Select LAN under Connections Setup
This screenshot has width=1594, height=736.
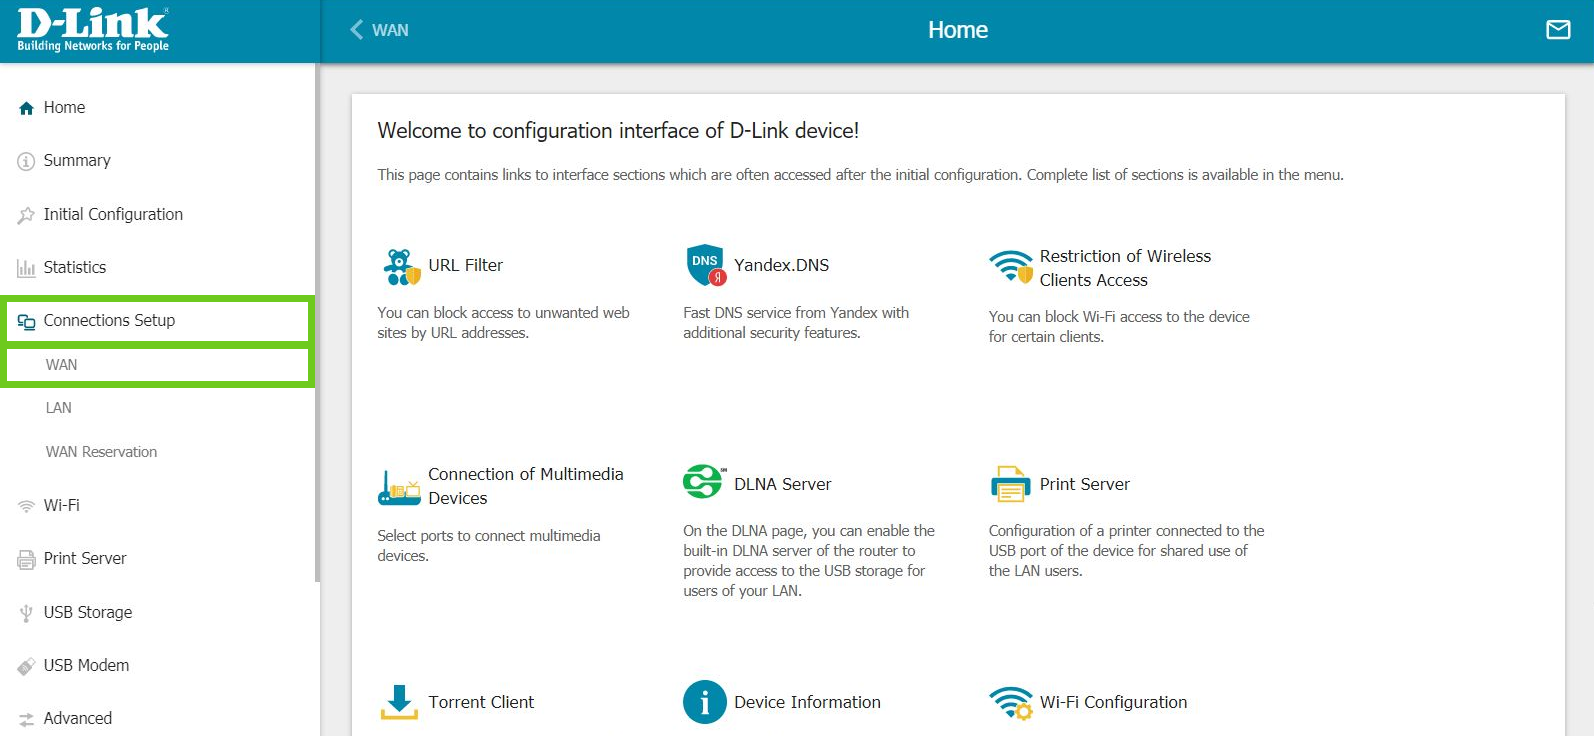click(59, 408)
